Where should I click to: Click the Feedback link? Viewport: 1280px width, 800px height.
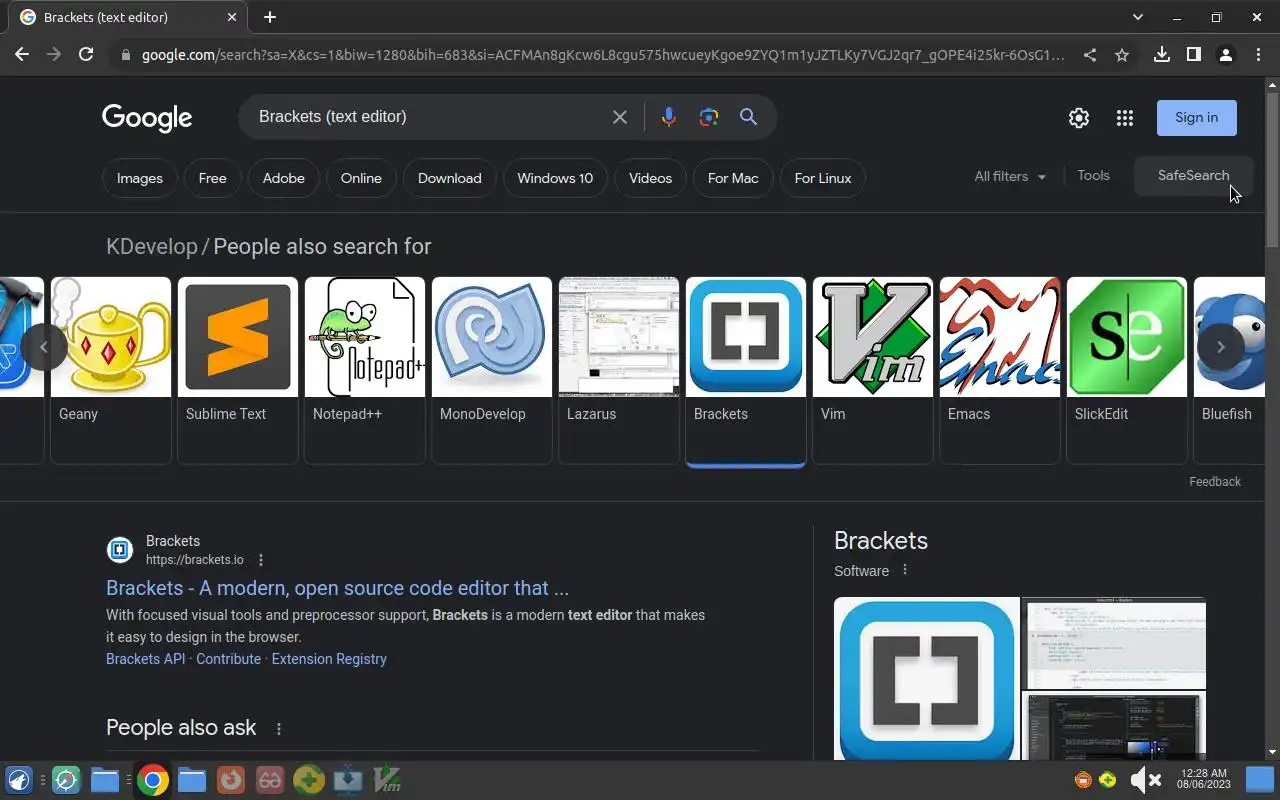(1215, 481)
